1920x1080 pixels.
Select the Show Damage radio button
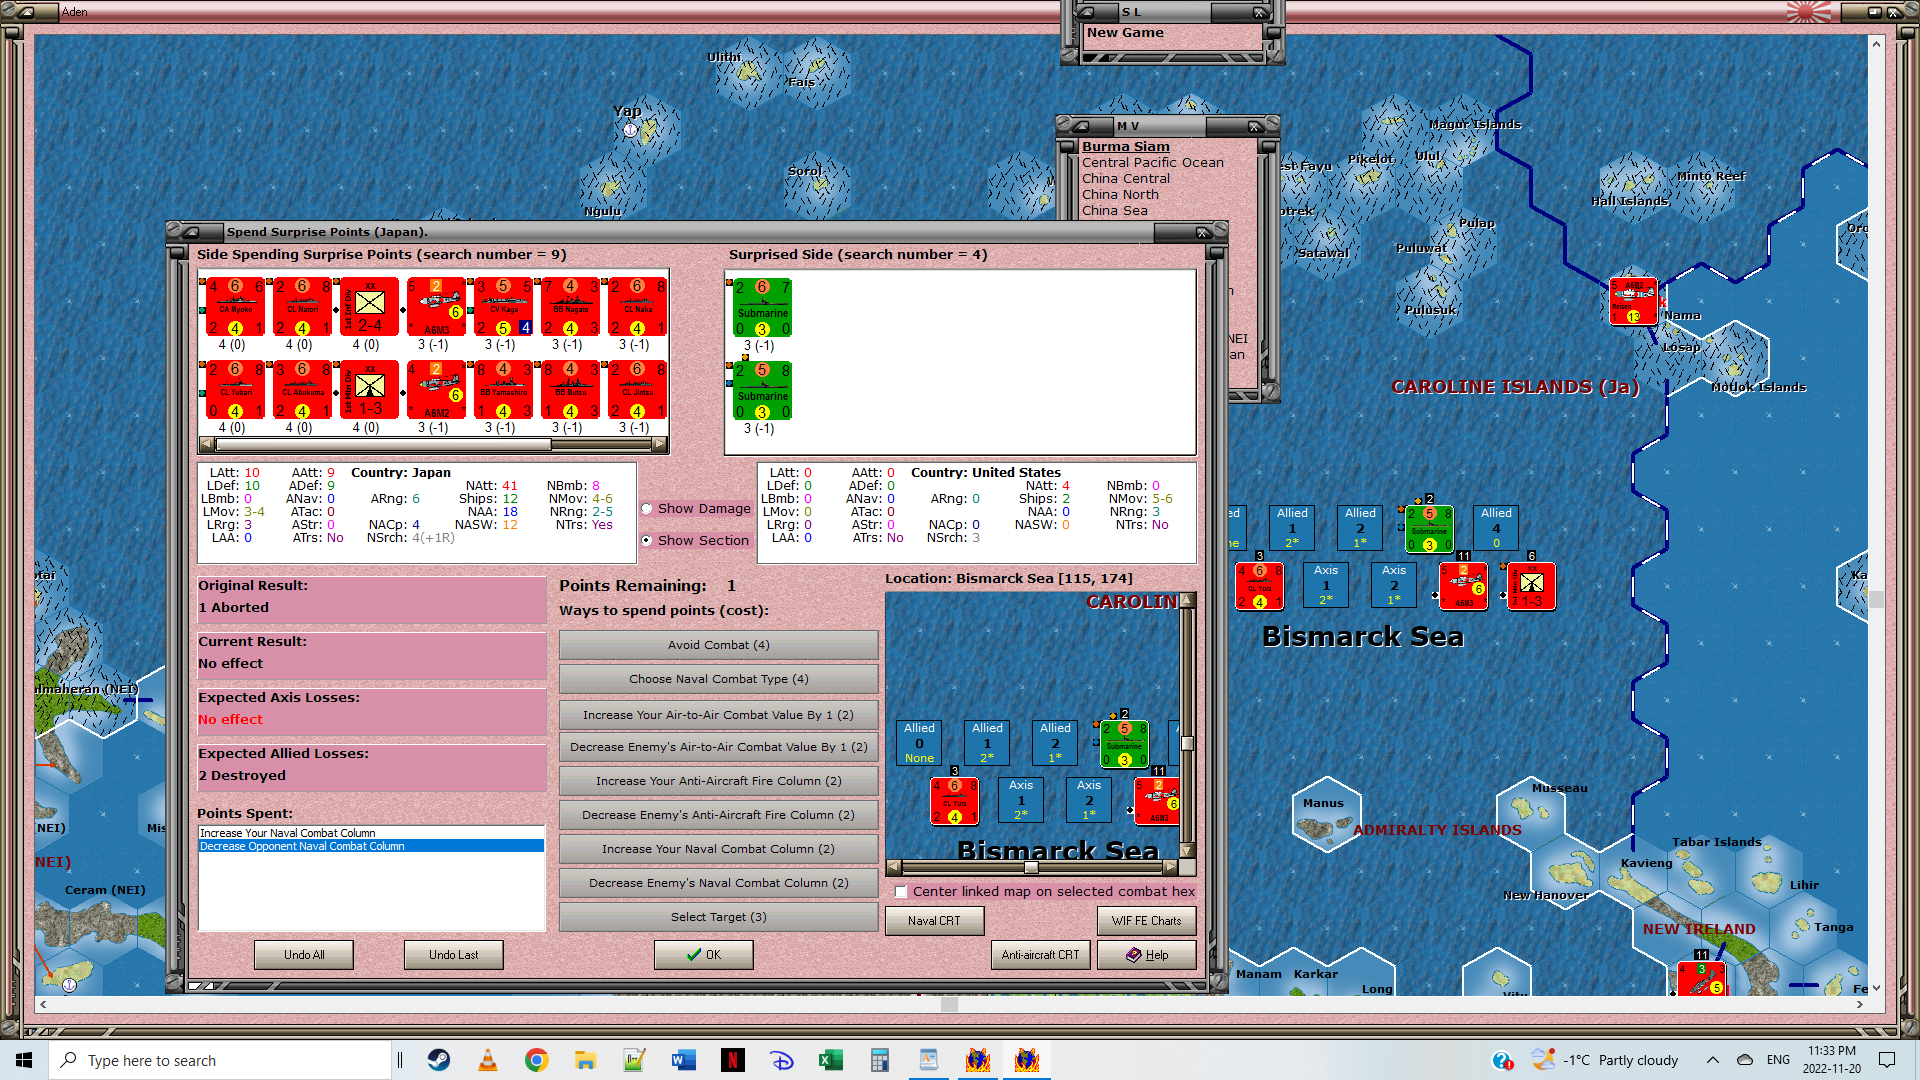[x=647, y=509]
